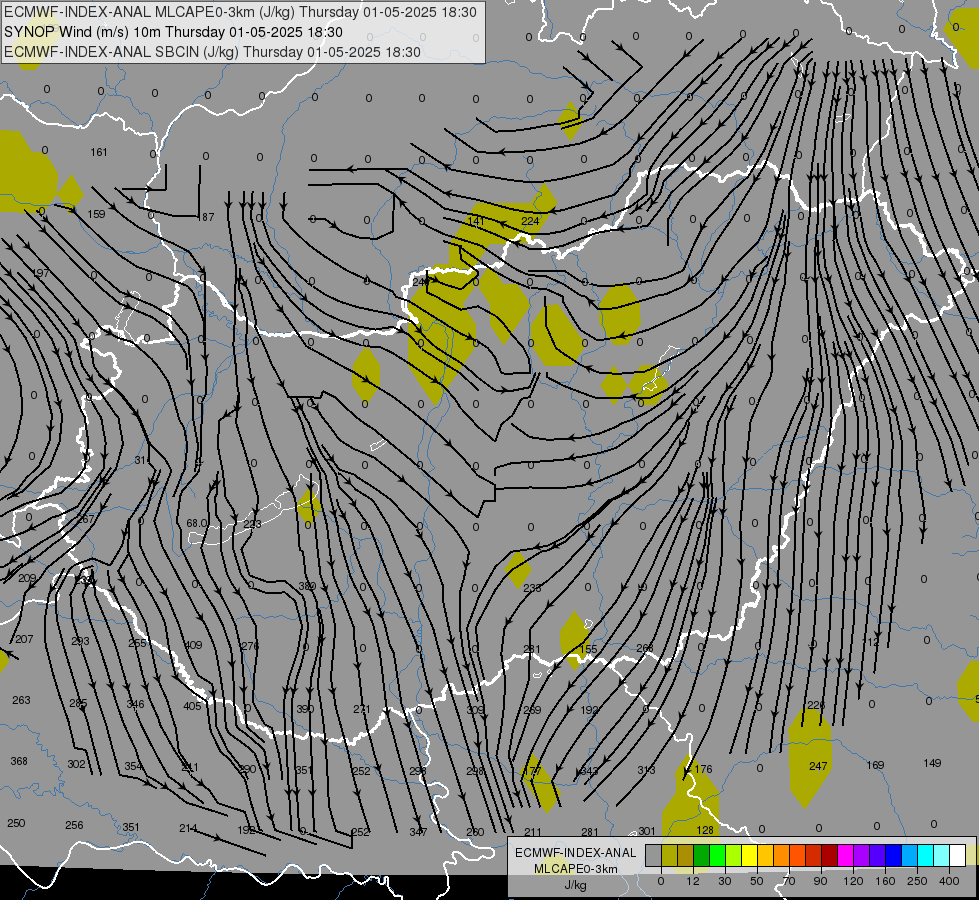979x900 pixels.
Task: Click the legend tick label 250
Action: (917, 881)
